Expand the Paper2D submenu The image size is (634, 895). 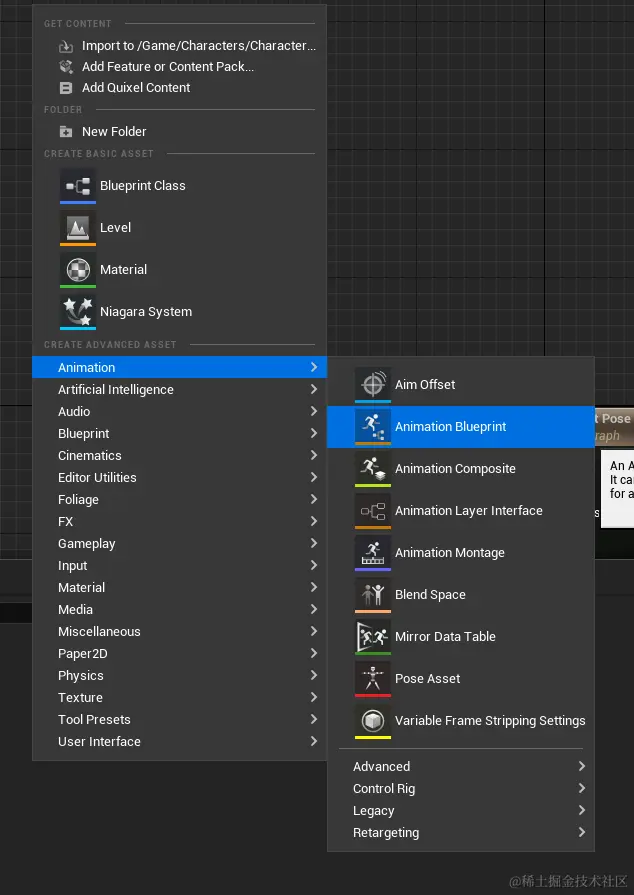click(179, 654)
